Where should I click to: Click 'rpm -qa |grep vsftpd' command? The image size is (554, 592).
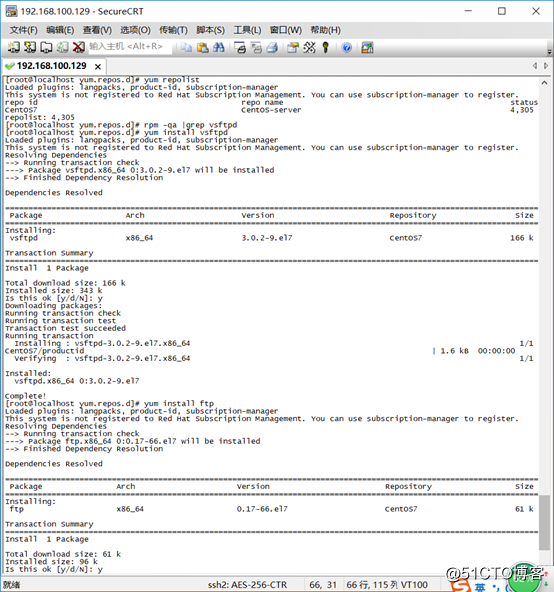[190, 125]
